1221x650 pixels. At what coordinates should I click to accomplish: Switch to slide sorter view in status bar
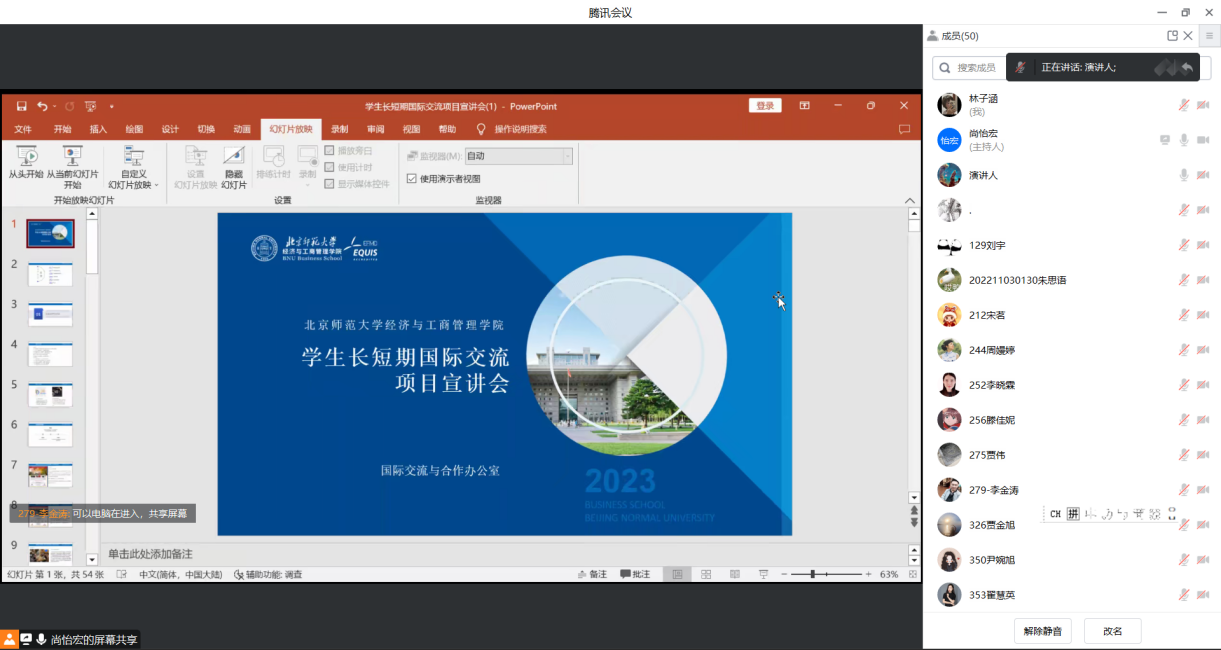(706, 575)
